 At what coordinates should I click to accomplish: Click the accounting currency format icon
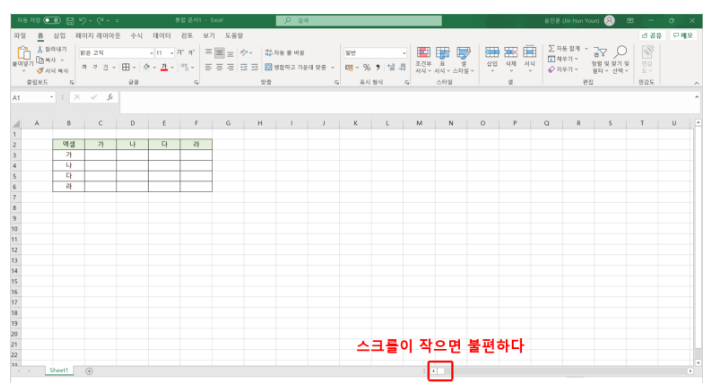pos(349,67)
